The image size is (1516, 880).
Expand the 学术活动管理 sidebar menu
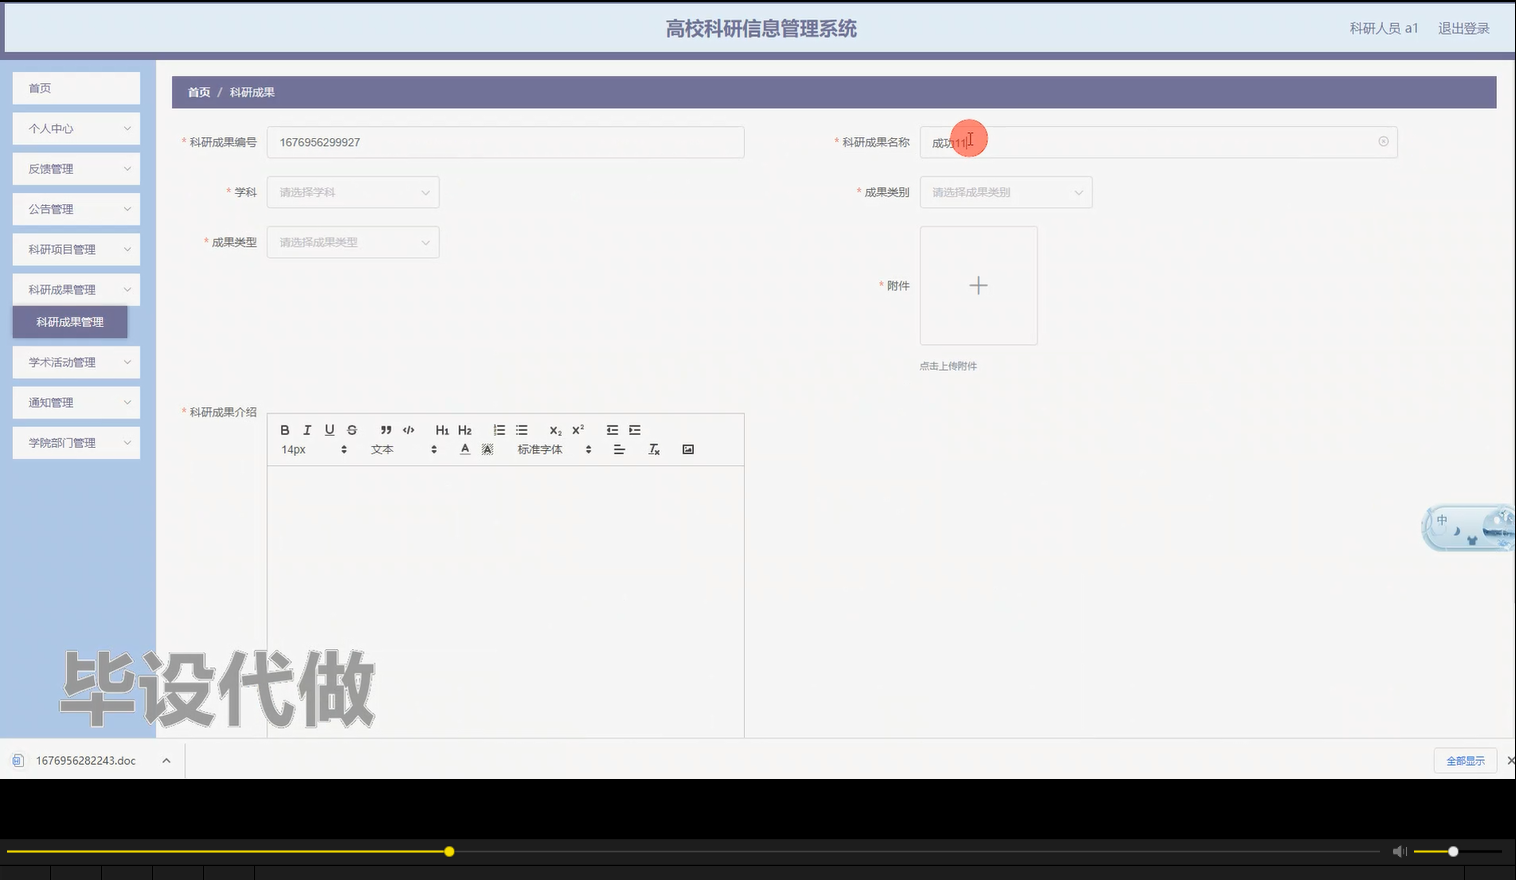pyautogui.click(x=75, y=361)
